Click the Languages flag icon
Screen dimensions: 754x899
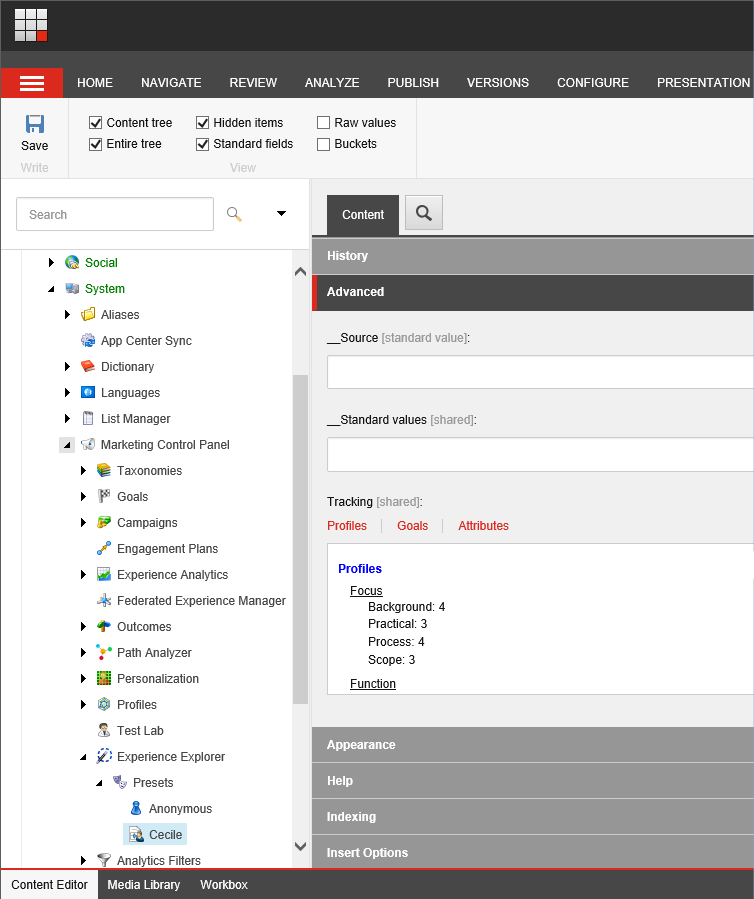pyautogui.click(x=88, y=392)
